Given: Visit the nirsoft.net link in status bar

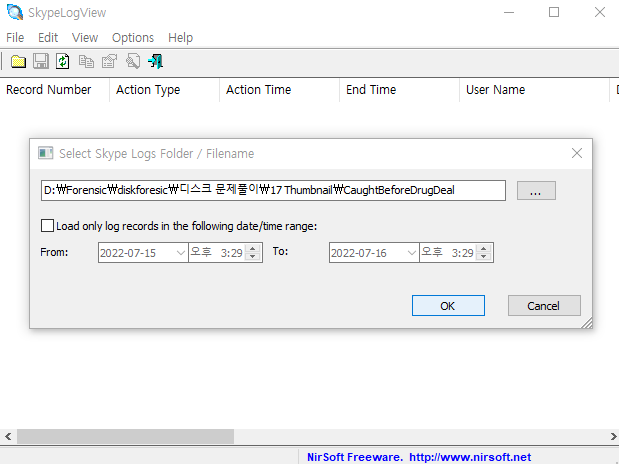Looking at the screenshot, I should pyautogui.click(x=470, y=457).
